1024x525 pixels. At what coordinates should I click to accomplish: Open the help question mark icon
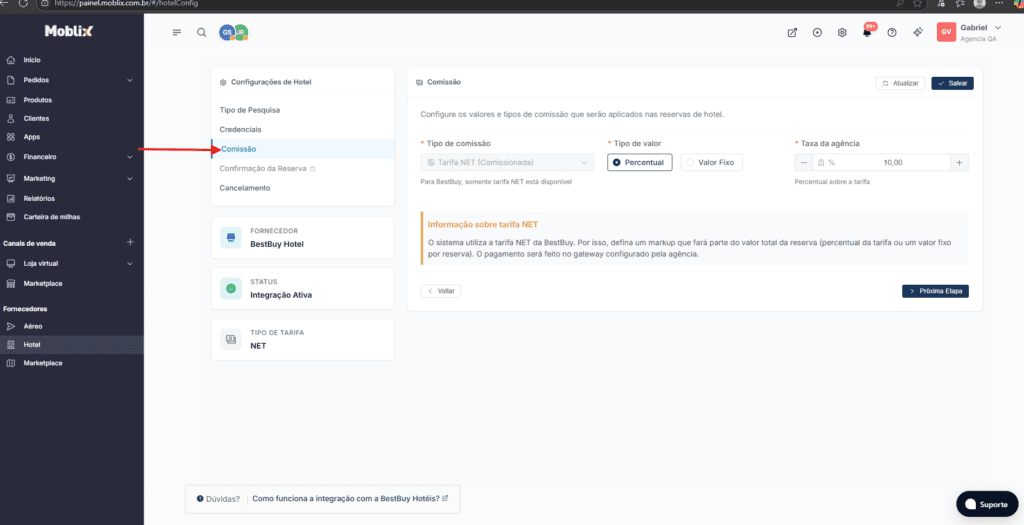coord(892,33)
